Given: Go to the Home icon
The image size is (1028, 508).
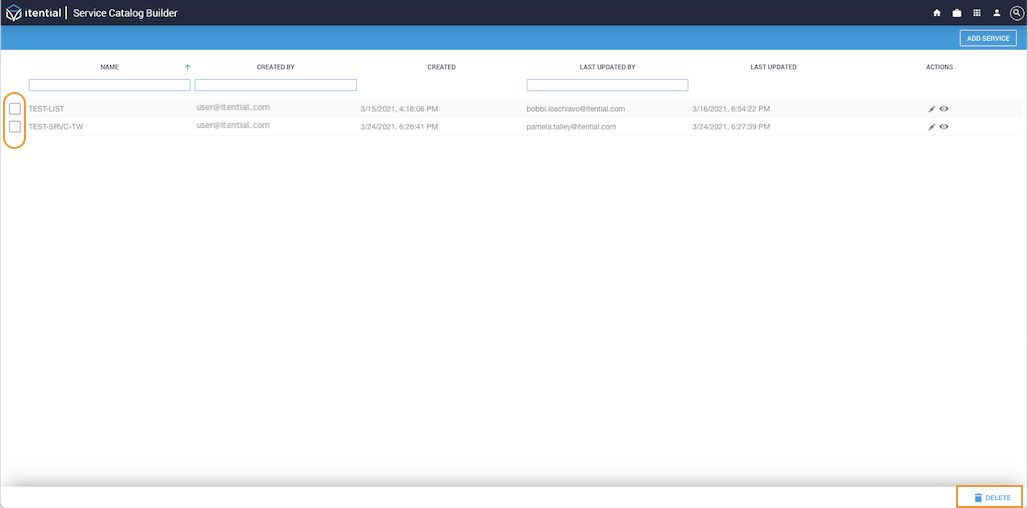Looking at the screenshot, I should pos(937,13).
